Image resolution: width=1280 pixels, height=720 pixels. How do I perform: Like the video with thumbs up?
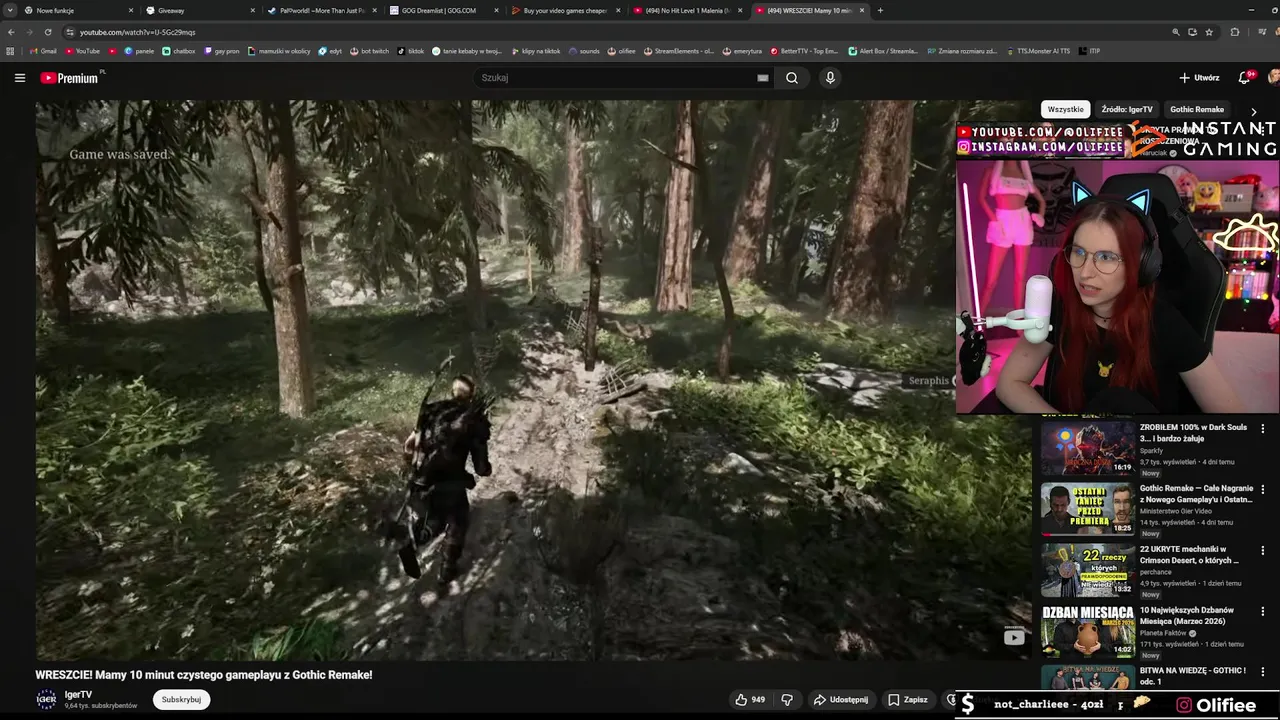click(x=751, y=700)
